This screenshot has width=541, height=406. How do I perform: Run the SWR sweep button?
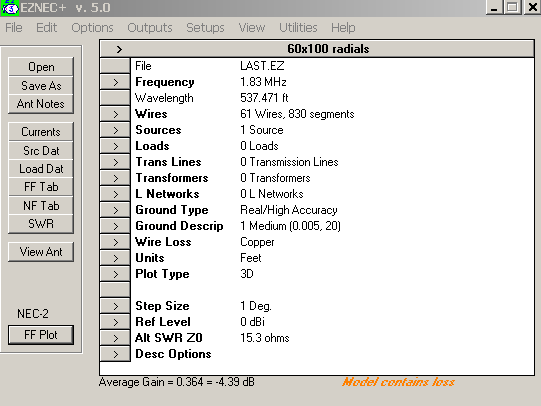point(41,224)
